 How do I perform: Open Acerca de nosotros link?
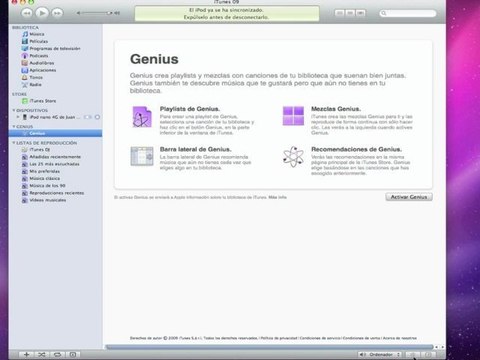400,338
